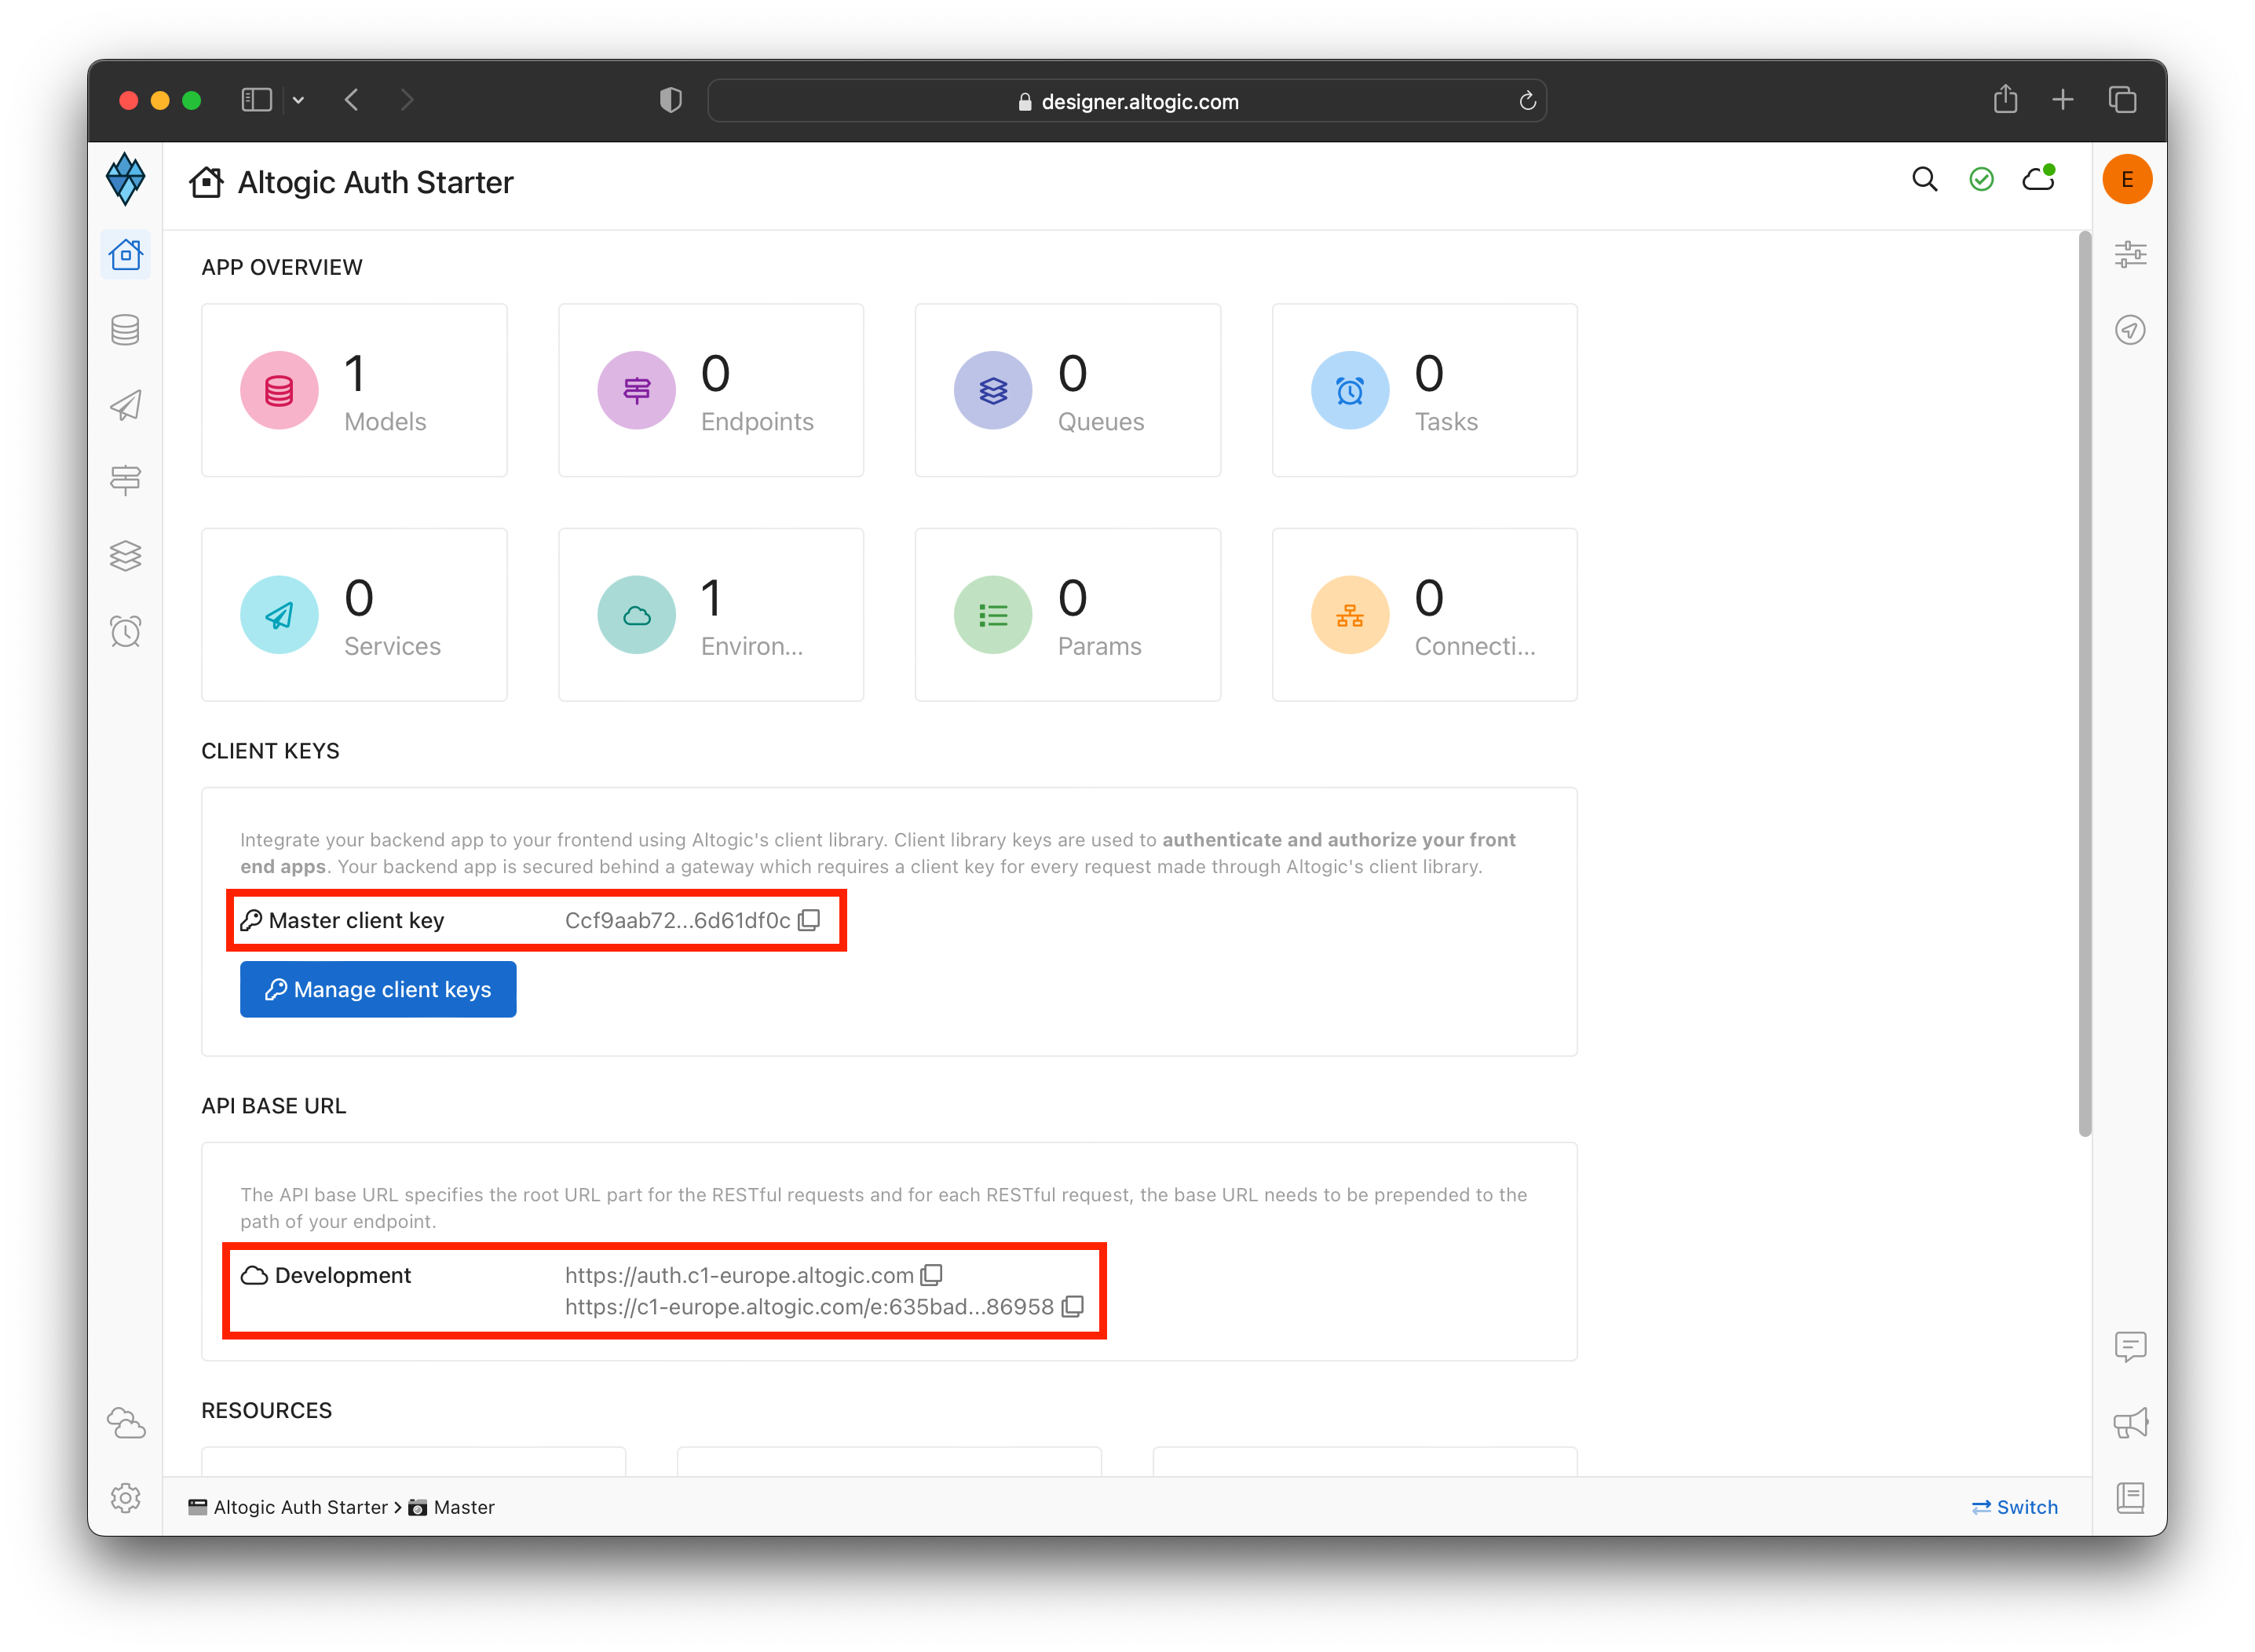Click the search magnifier icon in header
Viewport: 2255px width, 1652px height.
1924,179
